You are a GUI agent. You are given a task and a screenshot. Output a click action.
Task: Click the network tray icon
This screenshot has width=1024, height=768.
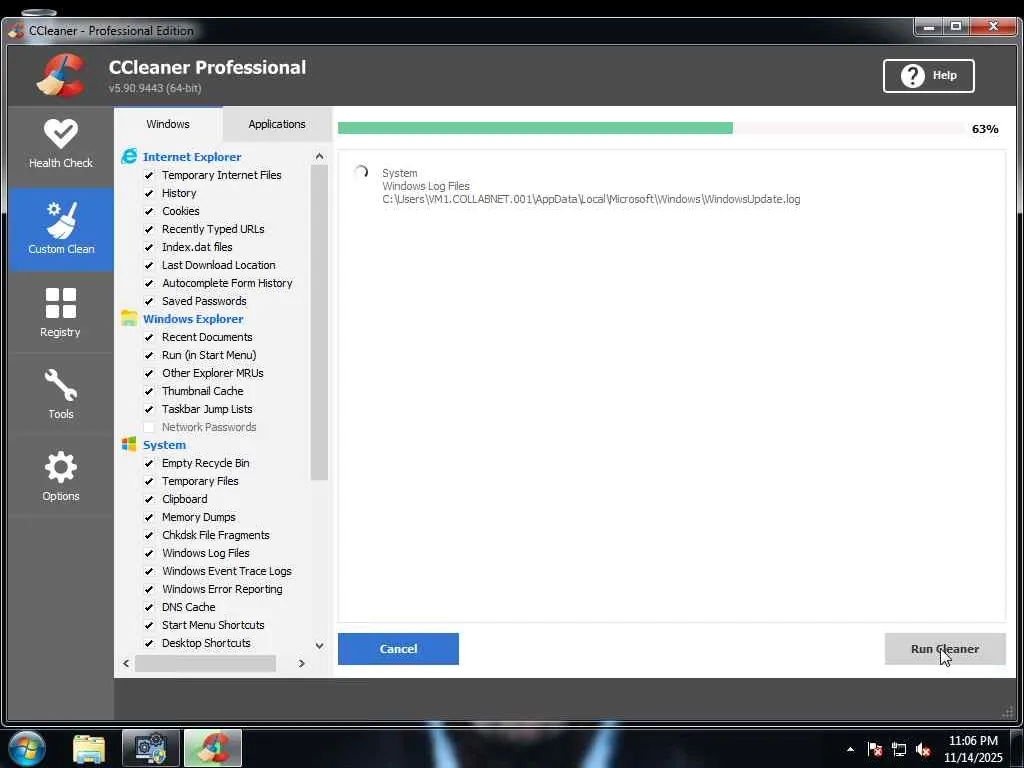coord(899,749)
